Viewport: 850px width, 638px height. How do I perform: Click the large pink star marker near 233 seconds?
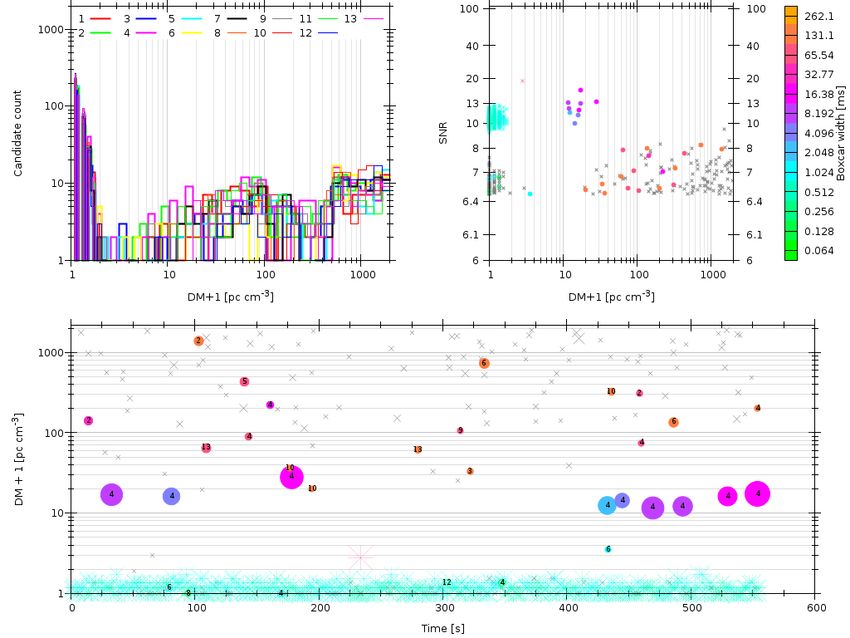360,558
